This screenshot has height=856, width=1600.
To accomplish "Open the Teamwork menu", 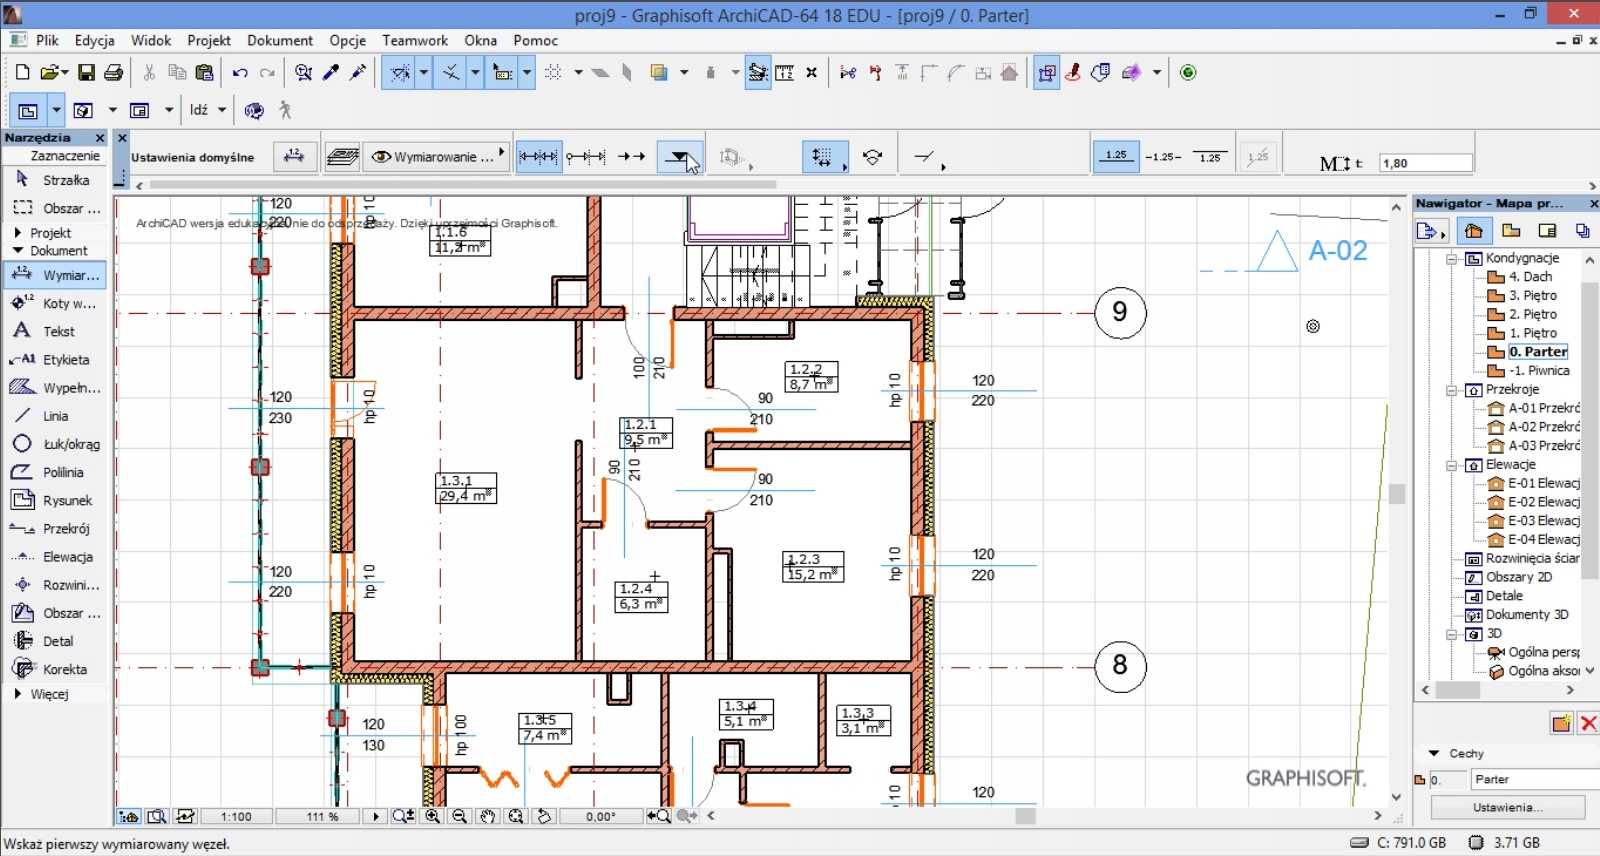I will pyautogui.click(x=414, y=40).
